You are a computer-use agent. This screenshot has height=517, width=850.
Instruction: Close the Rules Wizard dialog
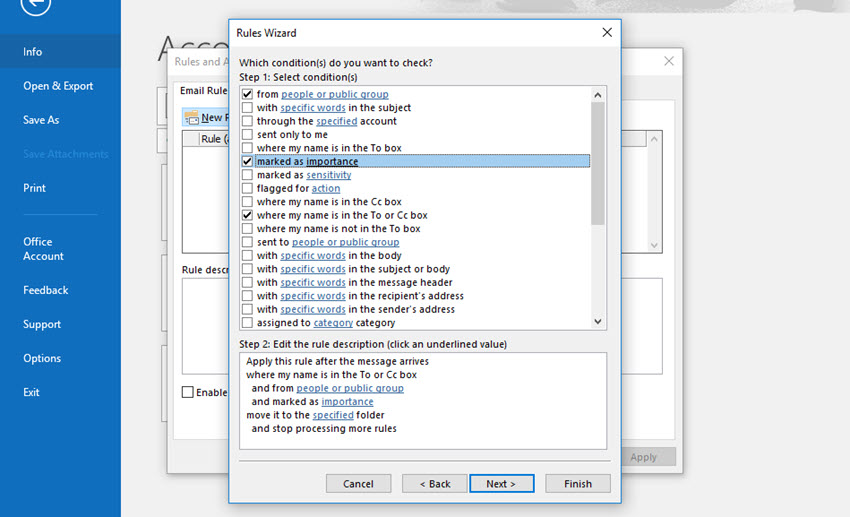tap(607, 33)
